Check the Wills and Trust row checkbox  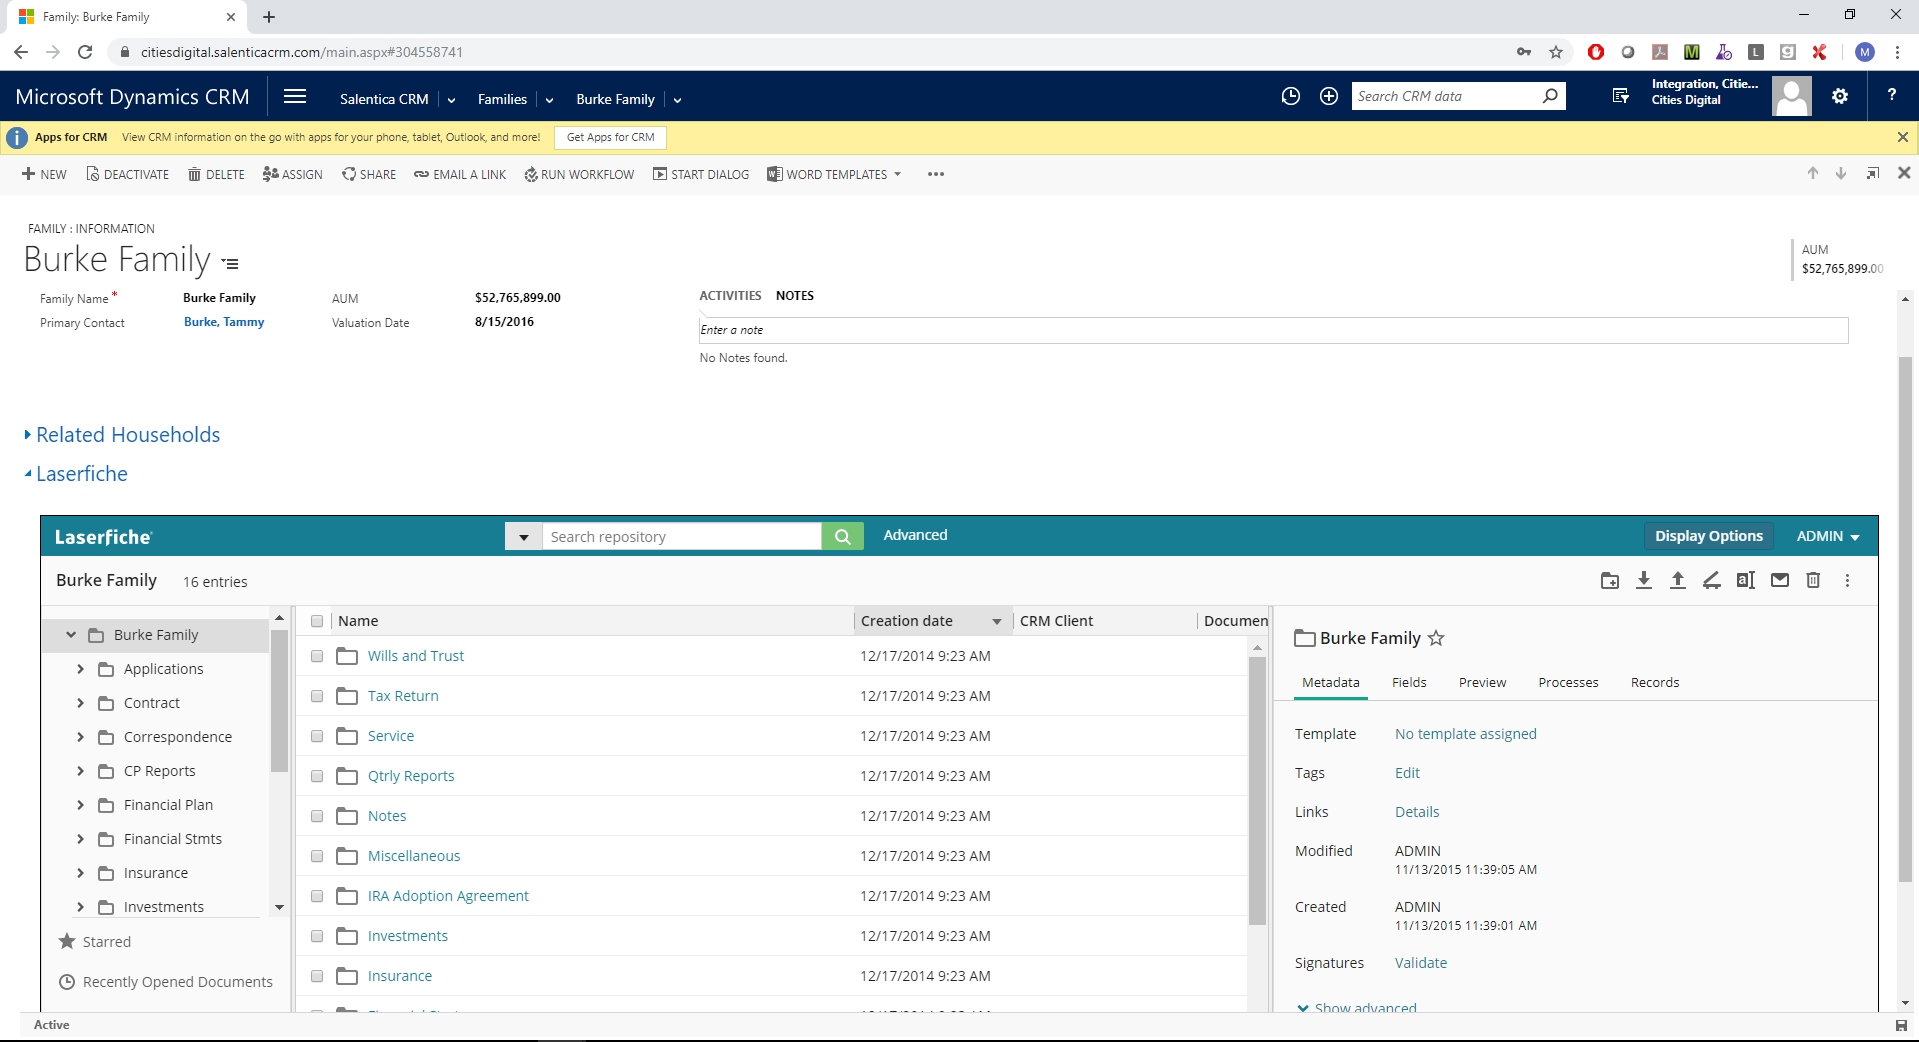[317, 656]
